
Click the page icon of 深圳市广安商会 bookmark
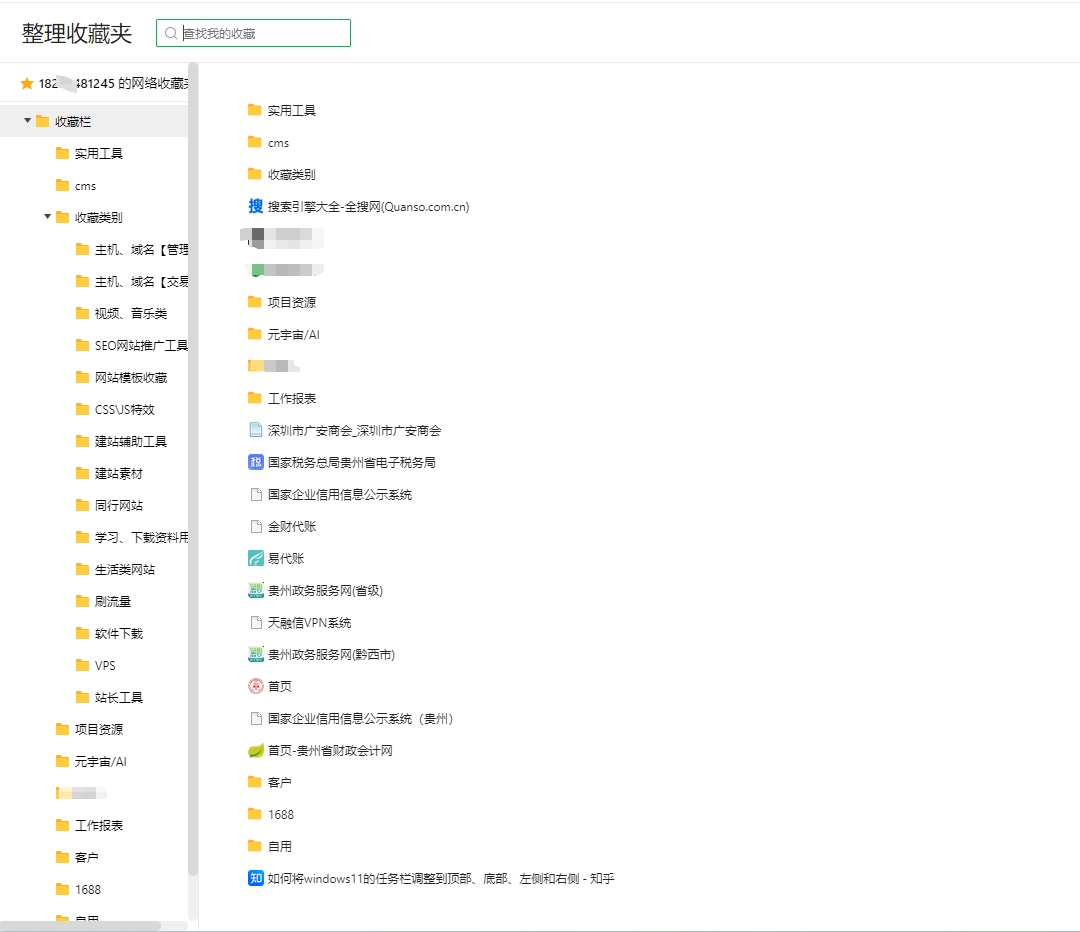[x=256, y=430]
